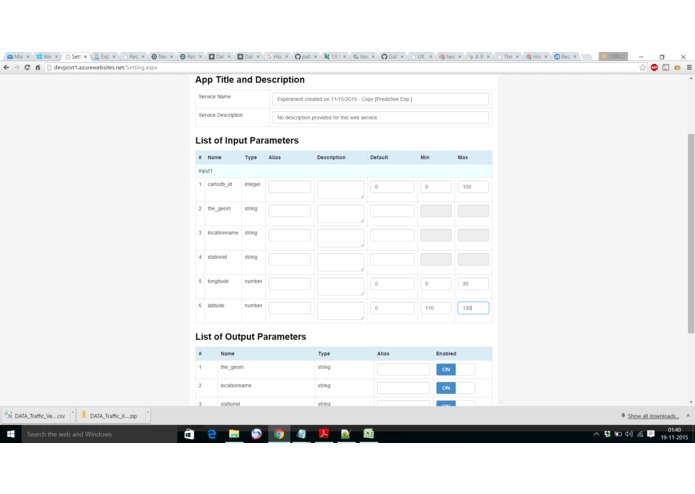
Task: Open the browser home page icon
Action: point(38,67)
